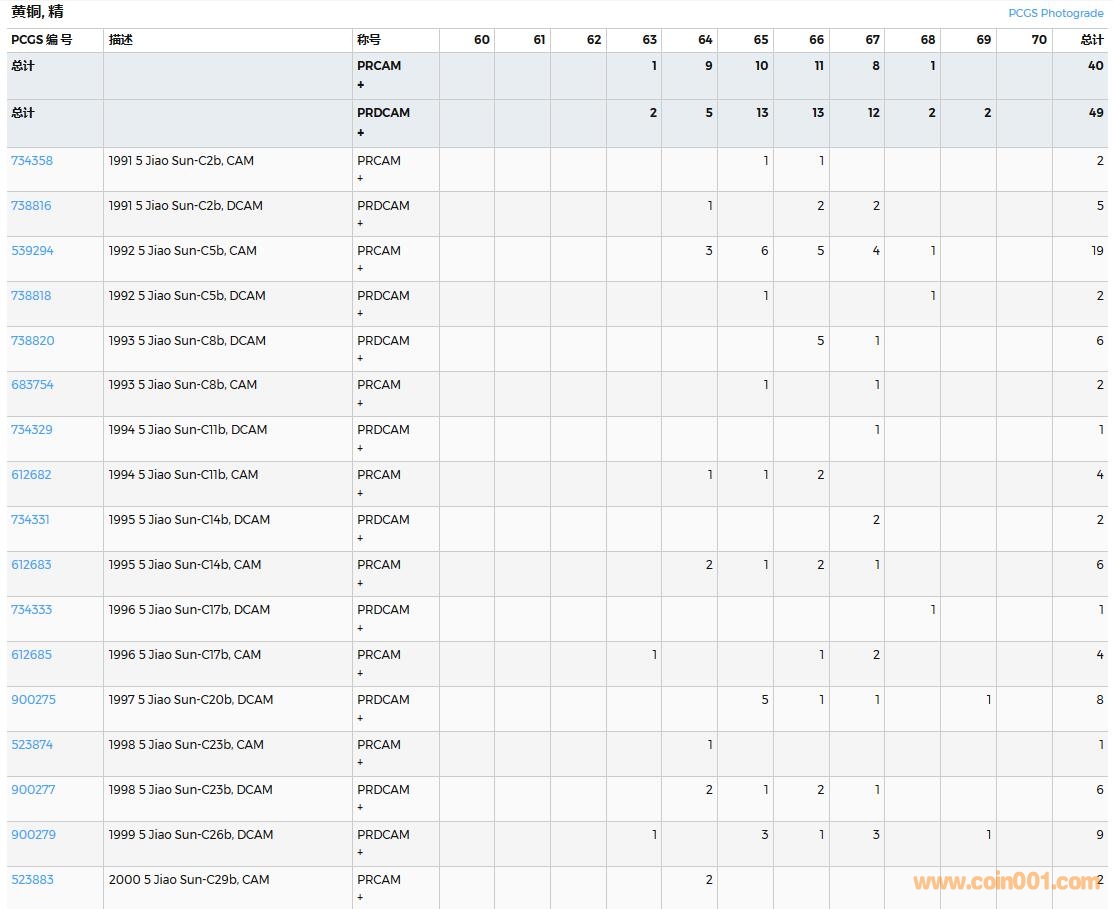Viewport: 1113px width, 909px height.
Task: Open PCGS number 734331
Action: pos(30,520)
